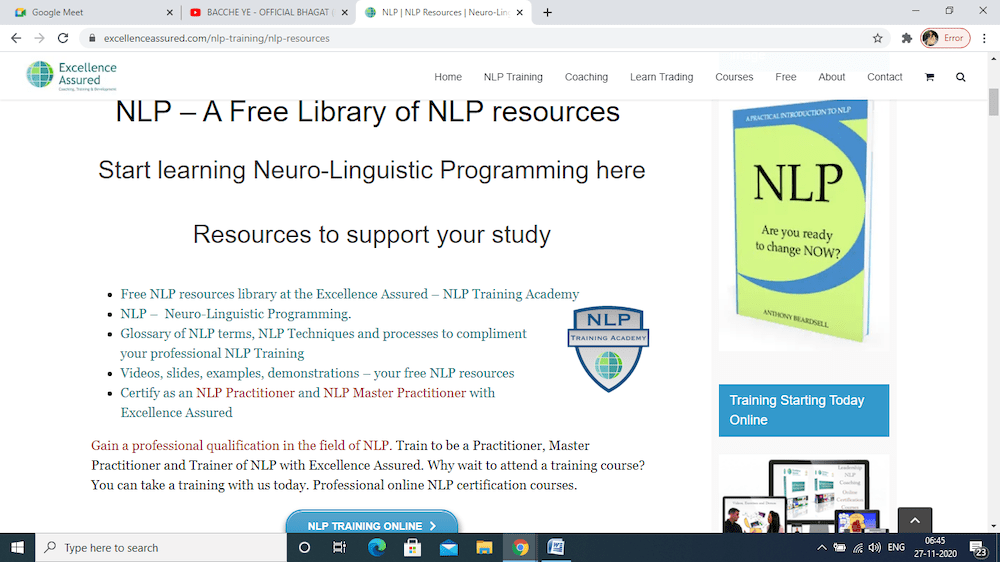1000x562 pixels.
Task: Open the Coaching menu
Action: point(586,77)
